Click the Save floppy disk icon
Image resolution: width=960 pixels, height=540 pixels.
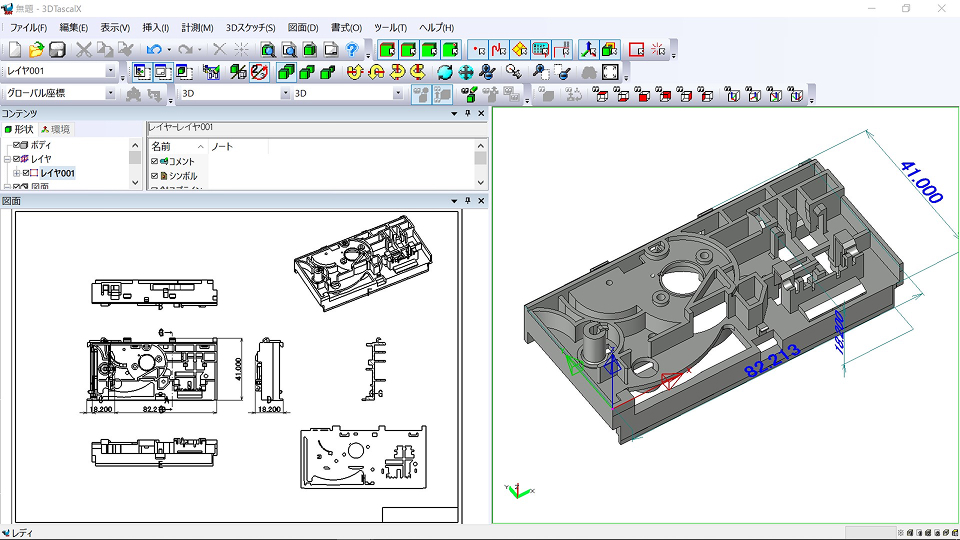pyautogui.click(x=57, y=49)
